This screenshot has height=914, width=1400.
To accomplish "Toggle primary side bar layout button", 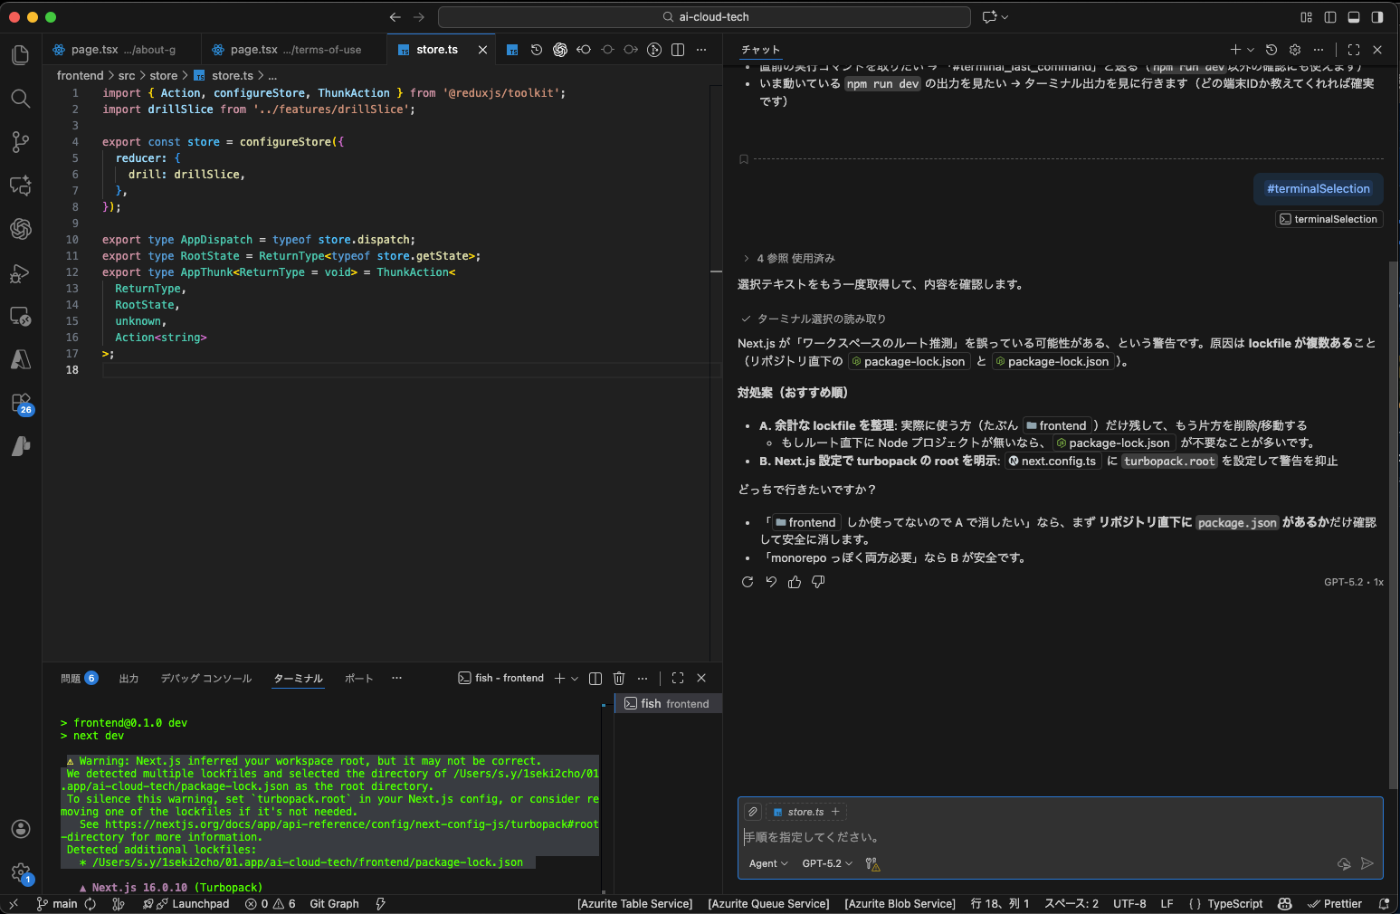I will 1330,17.
